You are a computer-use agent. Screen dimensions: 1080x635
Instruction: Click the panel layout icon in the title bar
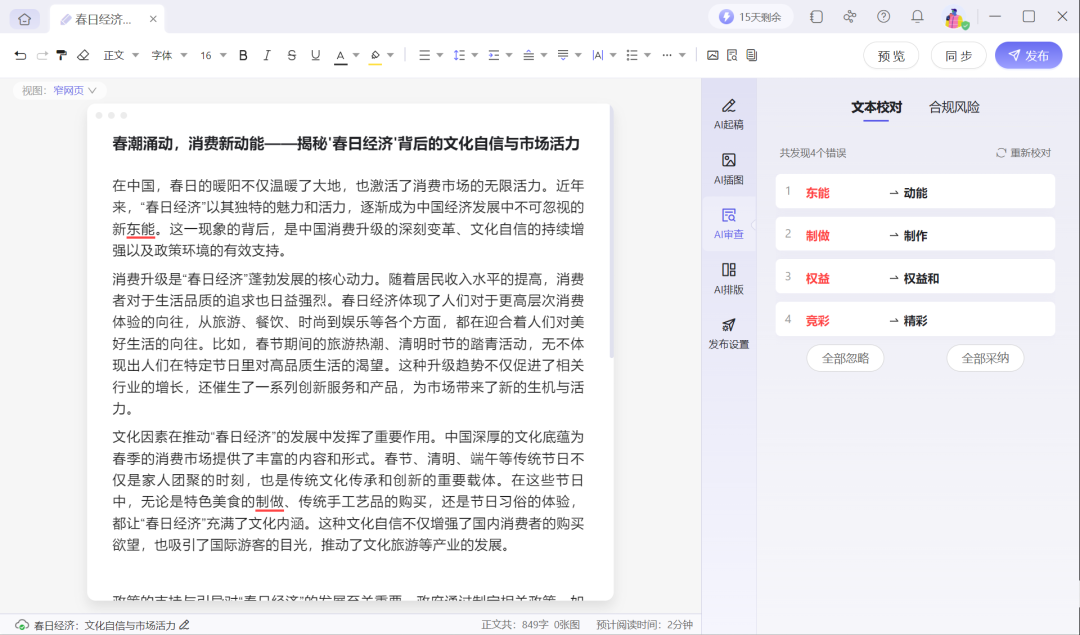pos(816,17)
